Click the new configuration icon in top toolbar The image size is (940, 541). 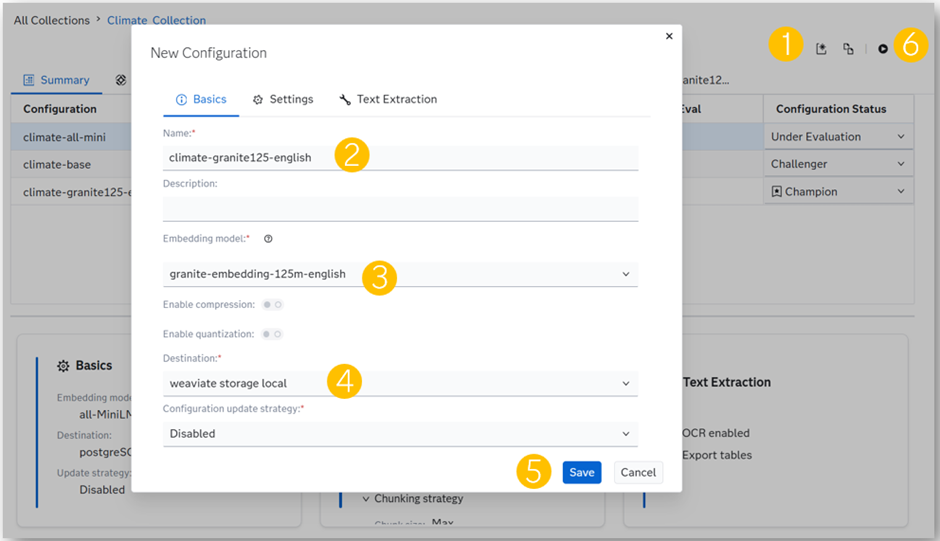[821, 49]
